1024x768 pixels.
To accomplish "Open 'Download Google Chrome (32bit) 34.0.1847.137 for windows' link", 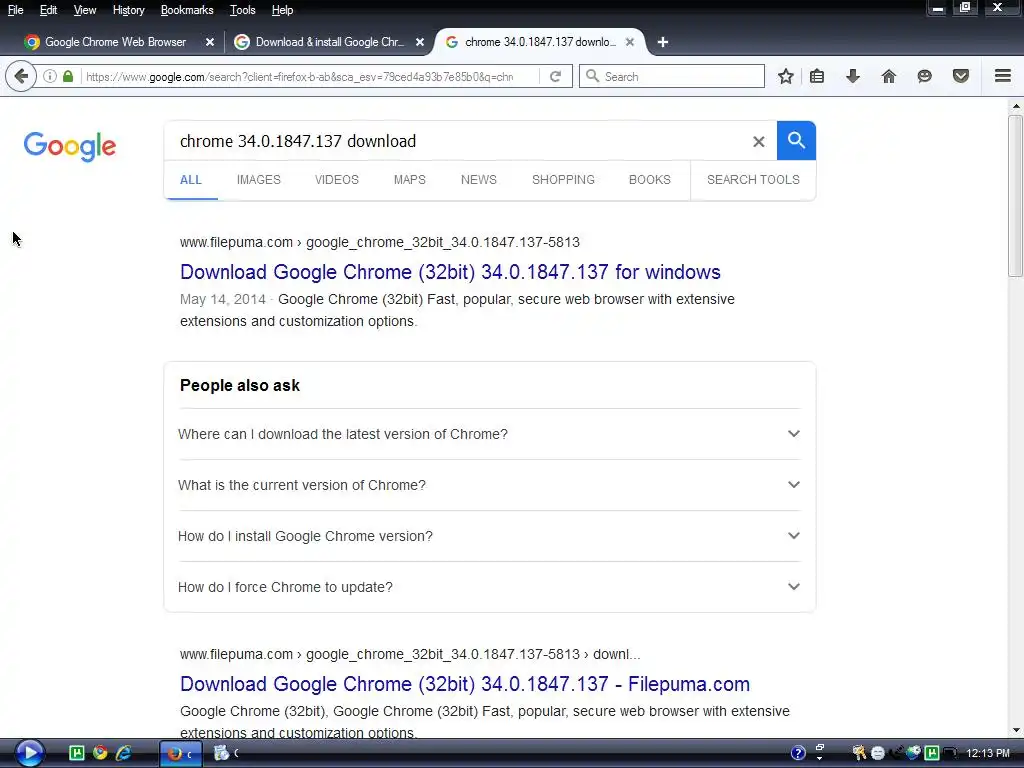I will tap(450, 272).
